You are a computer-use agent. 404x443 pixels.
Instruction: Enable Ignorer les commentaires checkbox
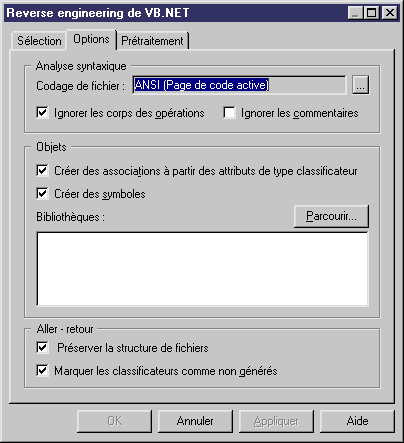point(229,113)
